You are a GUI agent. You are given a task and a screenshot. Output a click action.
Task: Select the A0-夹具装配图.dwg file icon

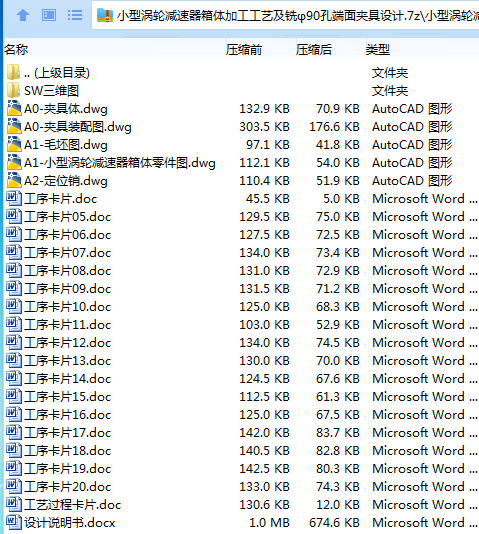tap(14, 126)
